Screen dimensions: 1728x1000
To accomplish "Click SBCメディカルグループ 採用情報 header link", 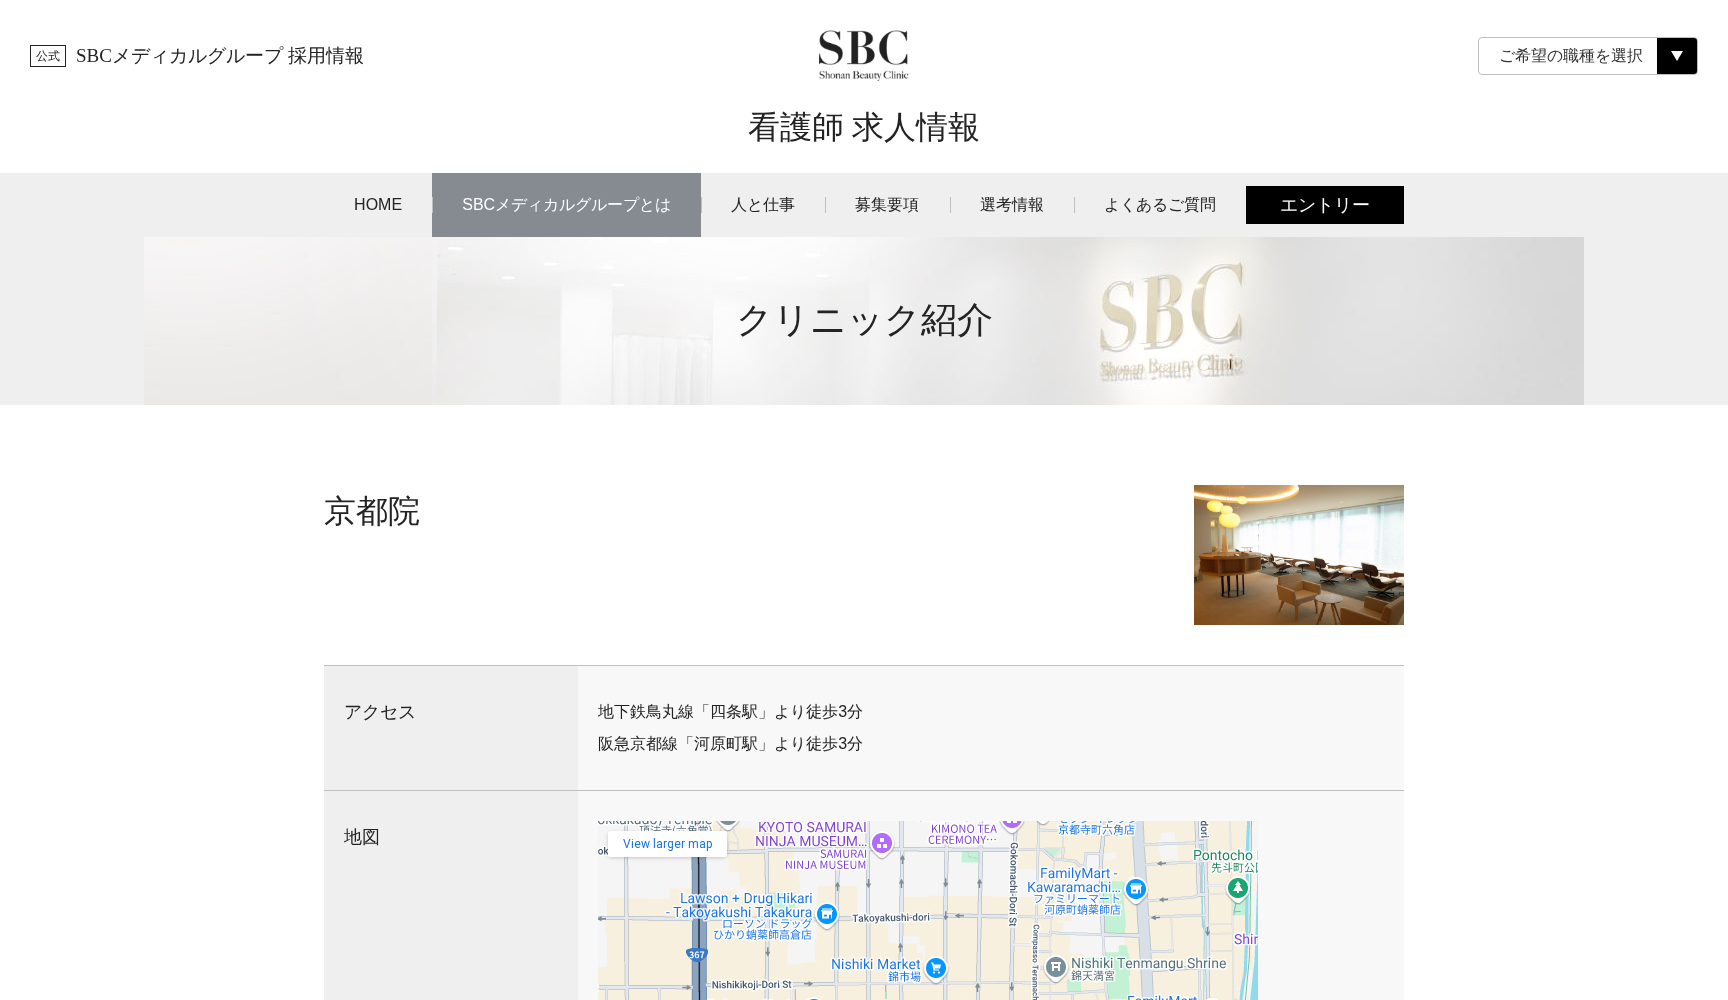I will pyautogui.click(x=219, y=56).
